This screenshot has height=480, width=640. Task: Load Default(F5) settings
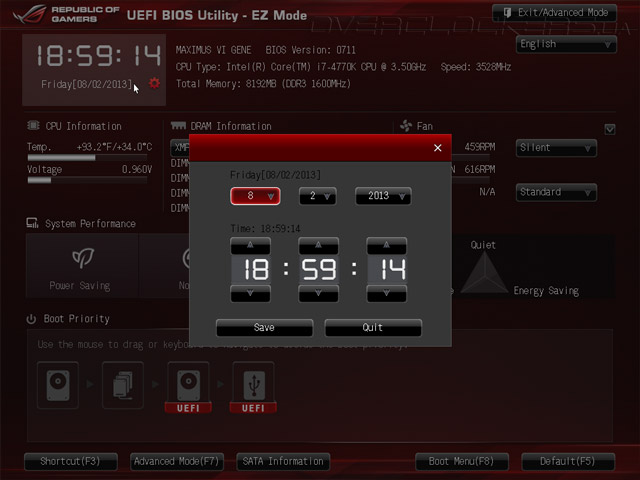click(x=568, y=462)
